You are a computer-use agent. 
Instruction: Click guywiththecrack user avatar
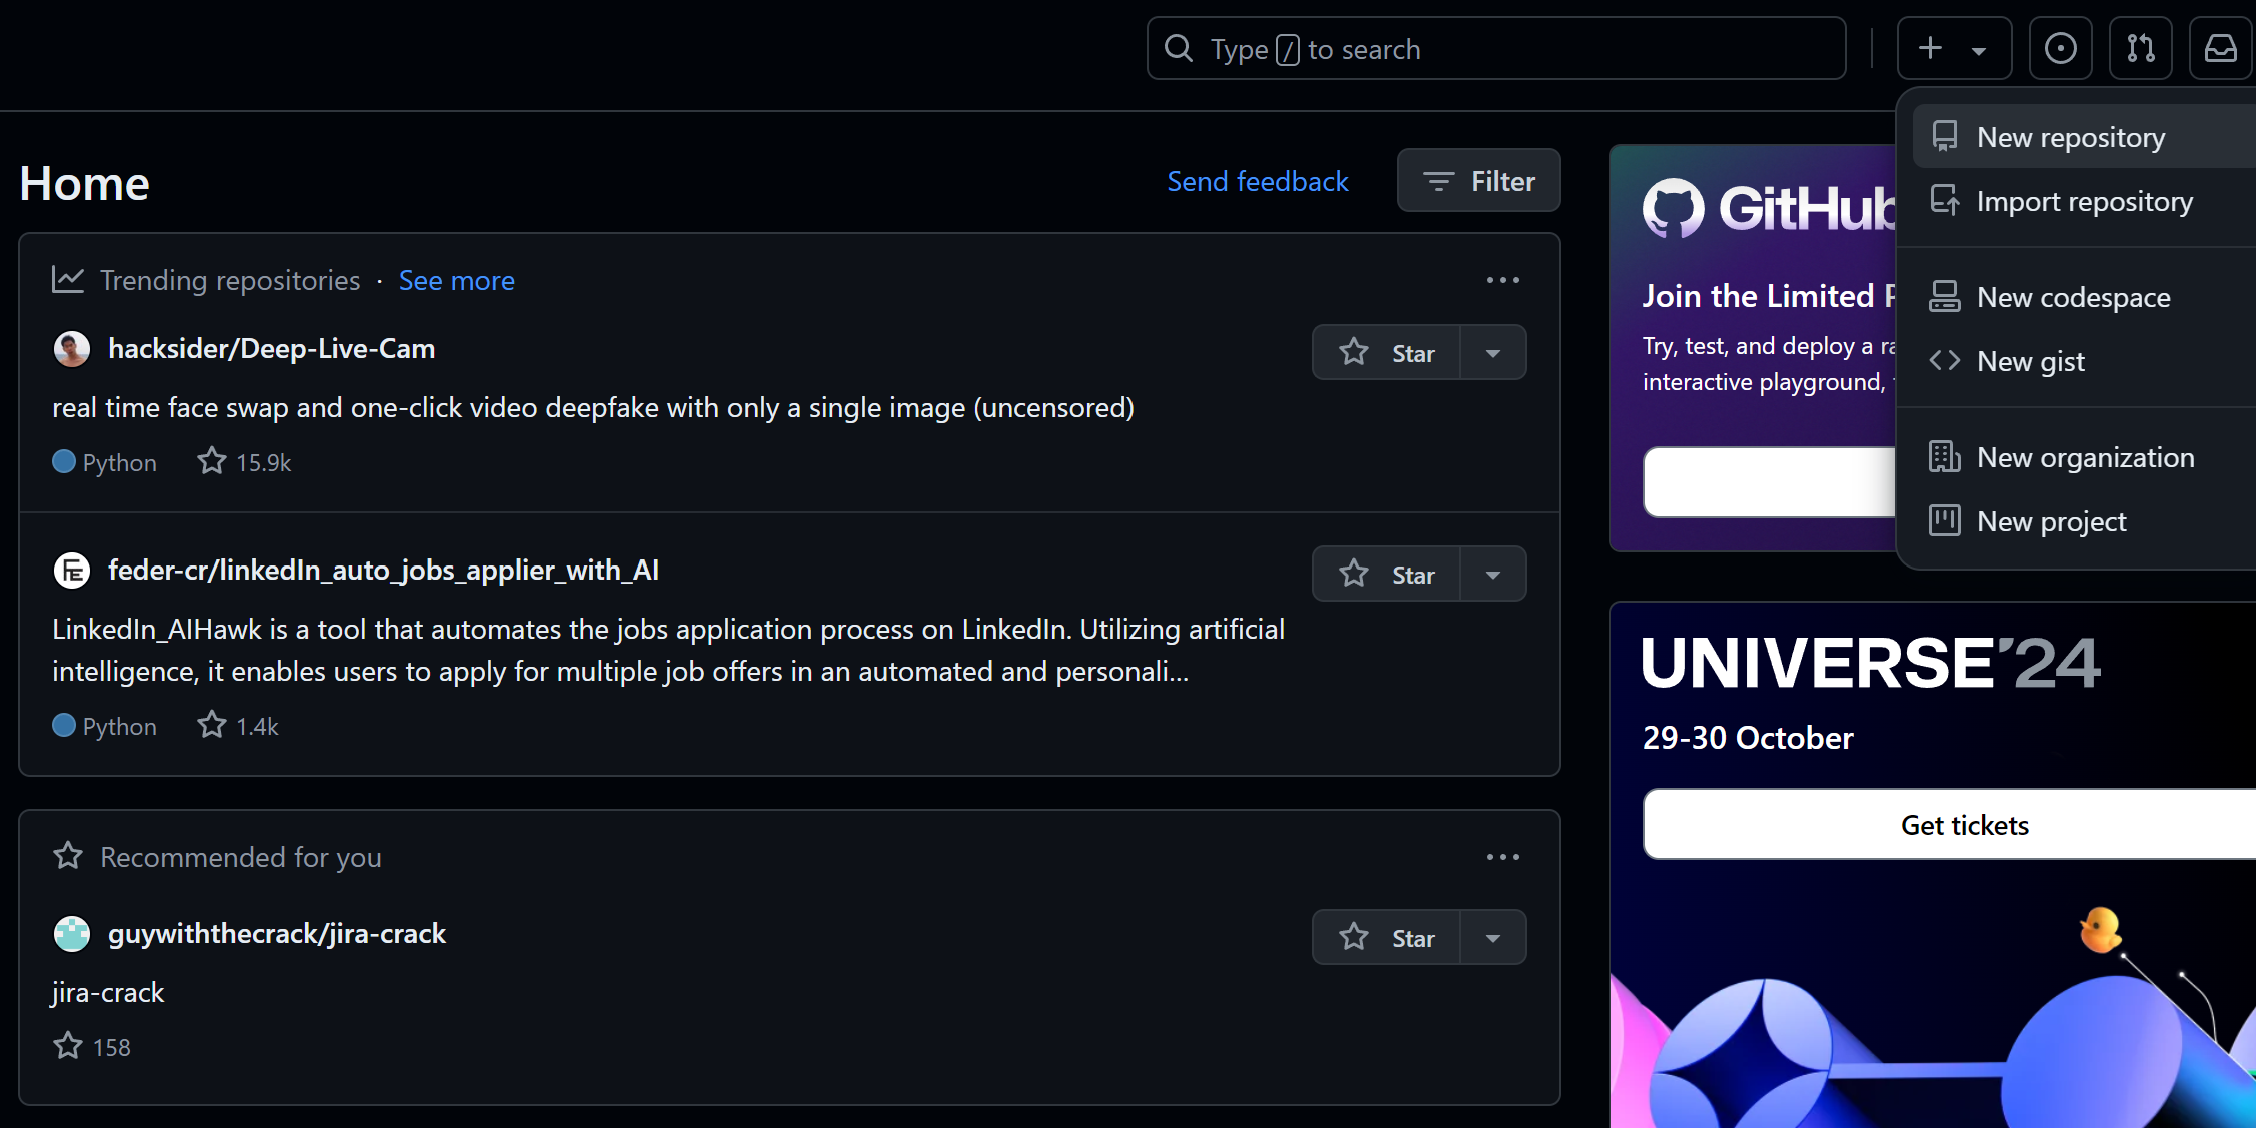[71, 934]
